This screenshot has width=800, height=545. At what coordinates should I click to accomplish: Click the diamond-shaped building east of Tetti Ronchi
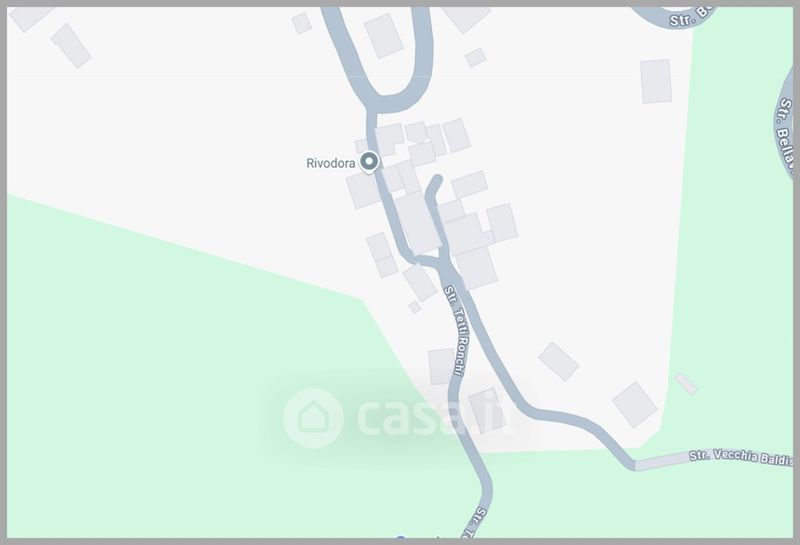pyautogui.click(x=559, y=361)
